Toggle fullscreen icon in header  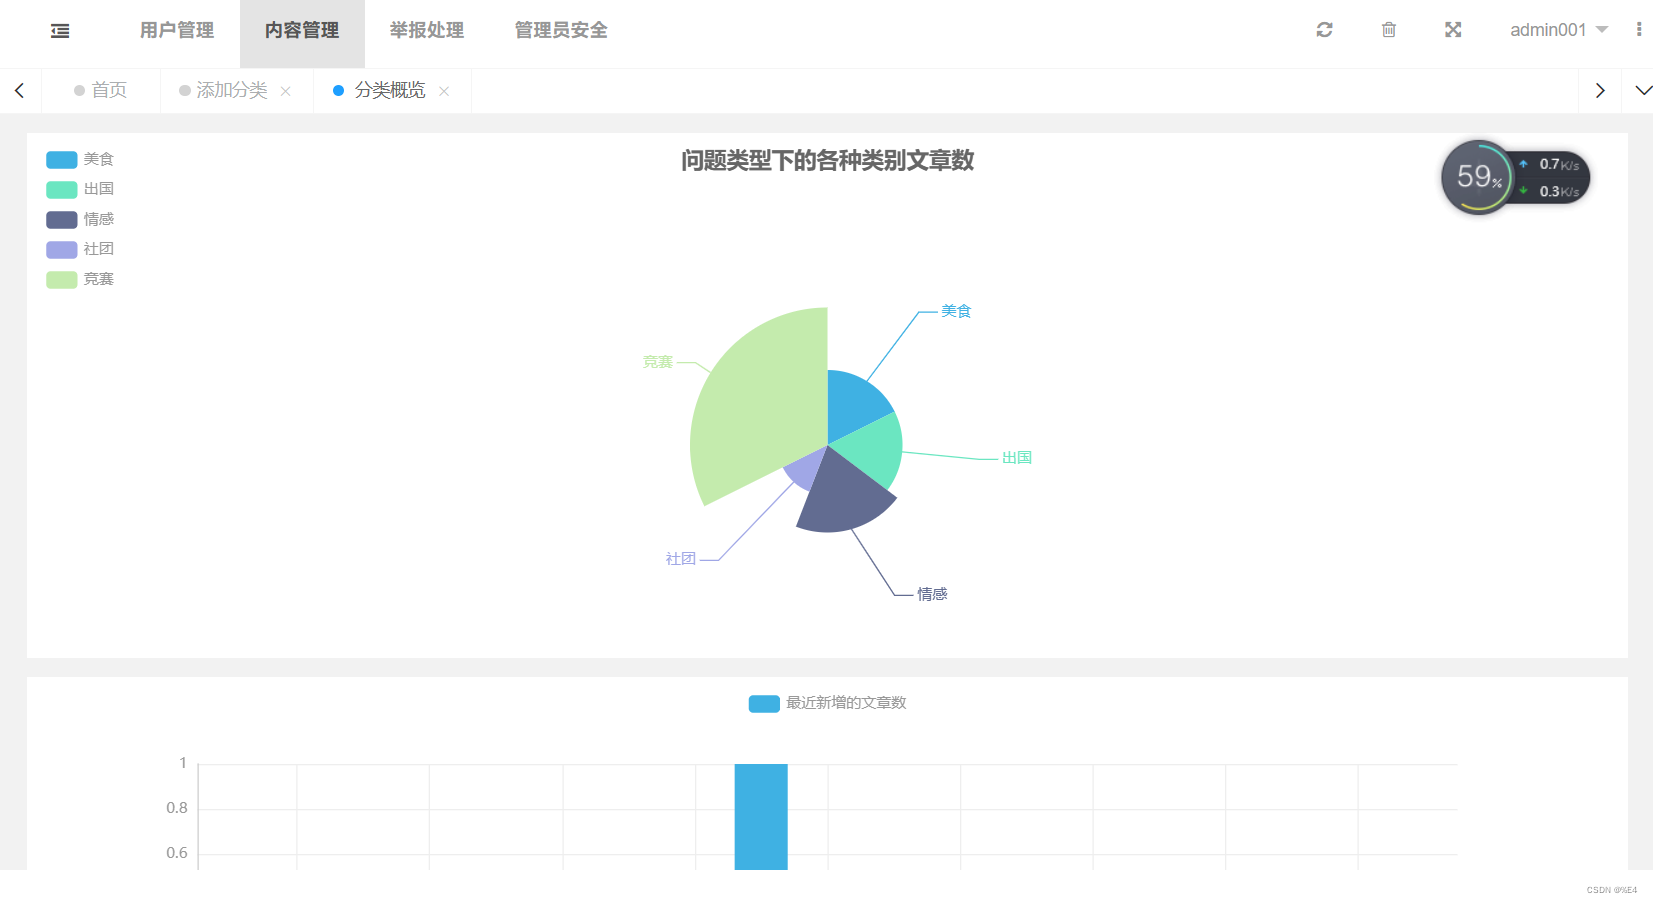(1453, 30)
